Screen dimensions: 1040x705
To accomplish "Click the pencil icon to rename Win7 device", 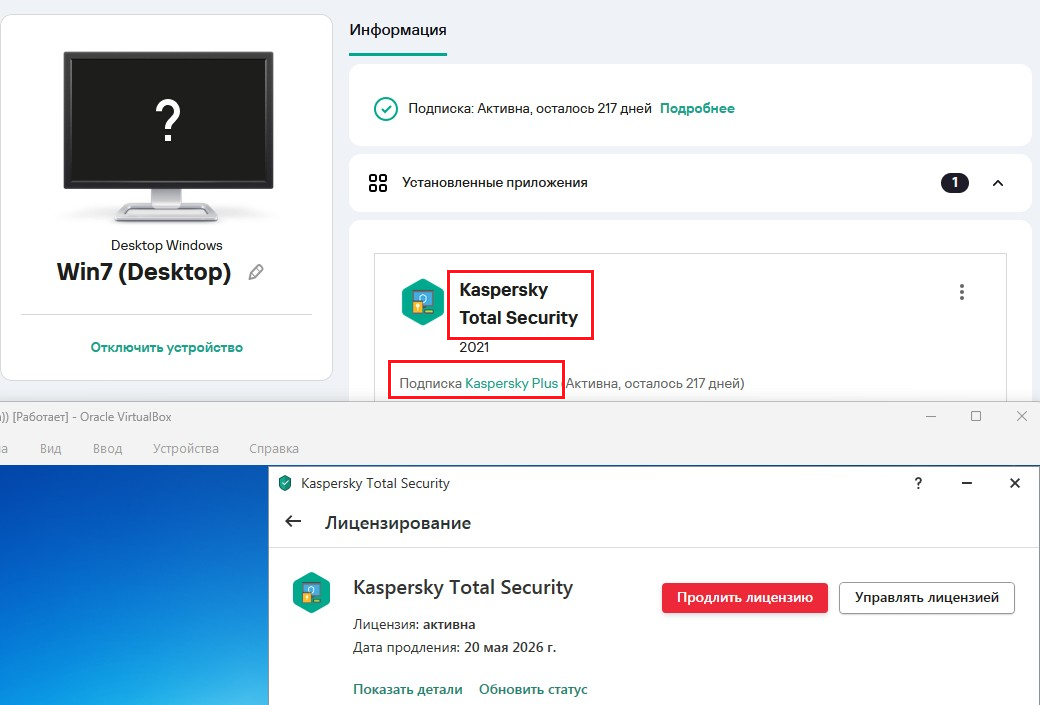I will [x=256, y=272].
